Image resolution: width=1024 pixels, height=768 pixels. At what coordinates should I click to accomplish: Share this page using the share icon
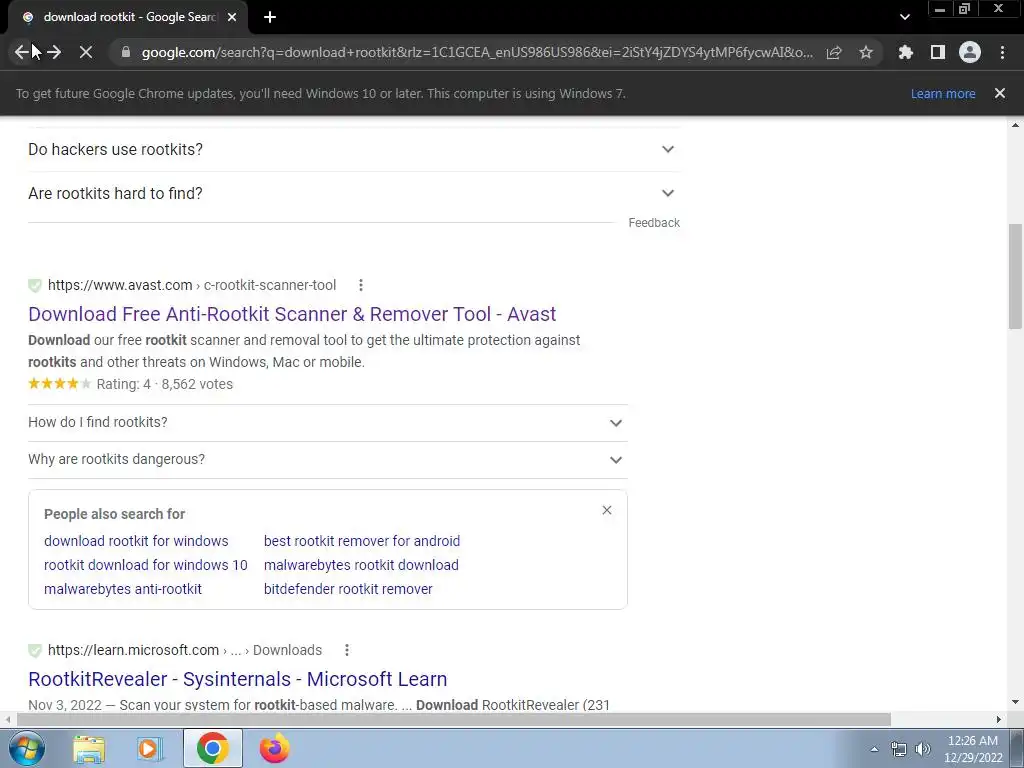(x=834, y=53)
